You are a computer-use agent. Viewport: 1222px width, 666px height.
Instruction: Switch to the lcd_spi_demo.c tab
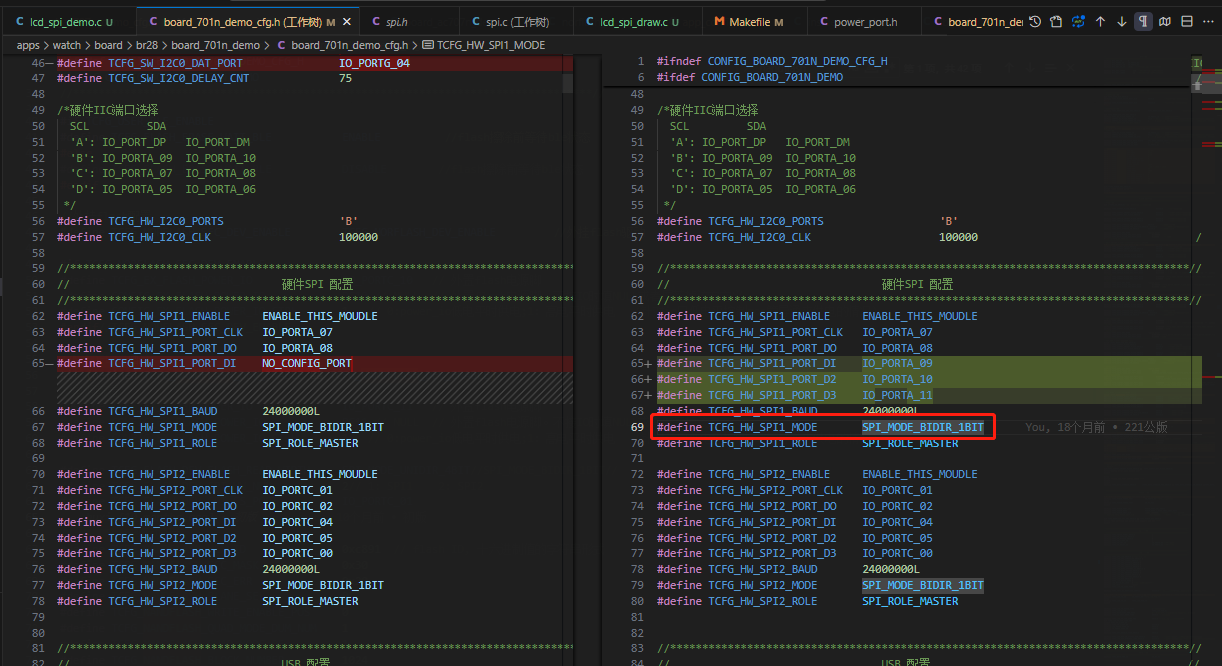67,22
